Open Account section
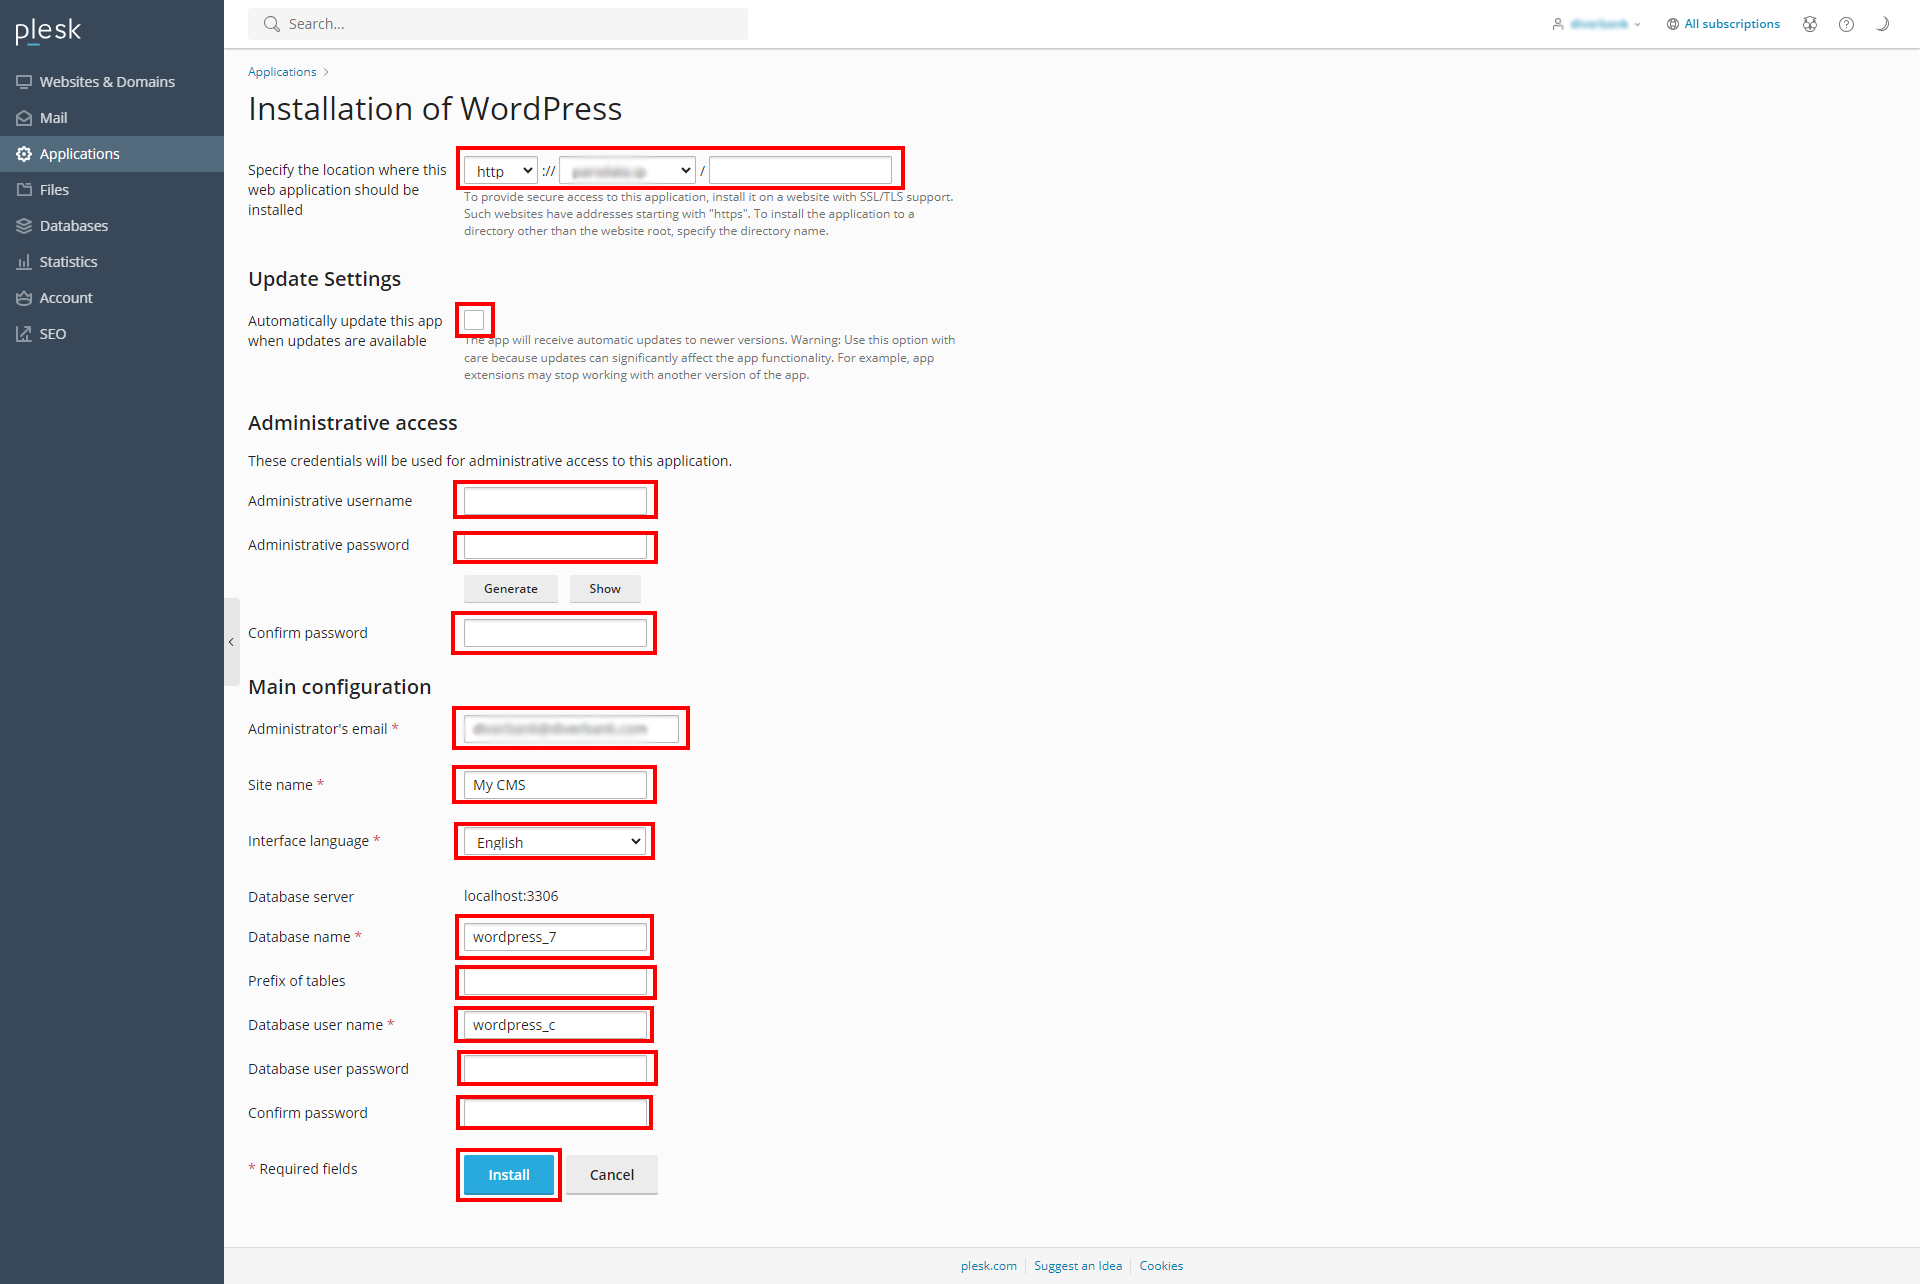The height and width of the screenshot is (1284, 1920). [x=112, y=298]
